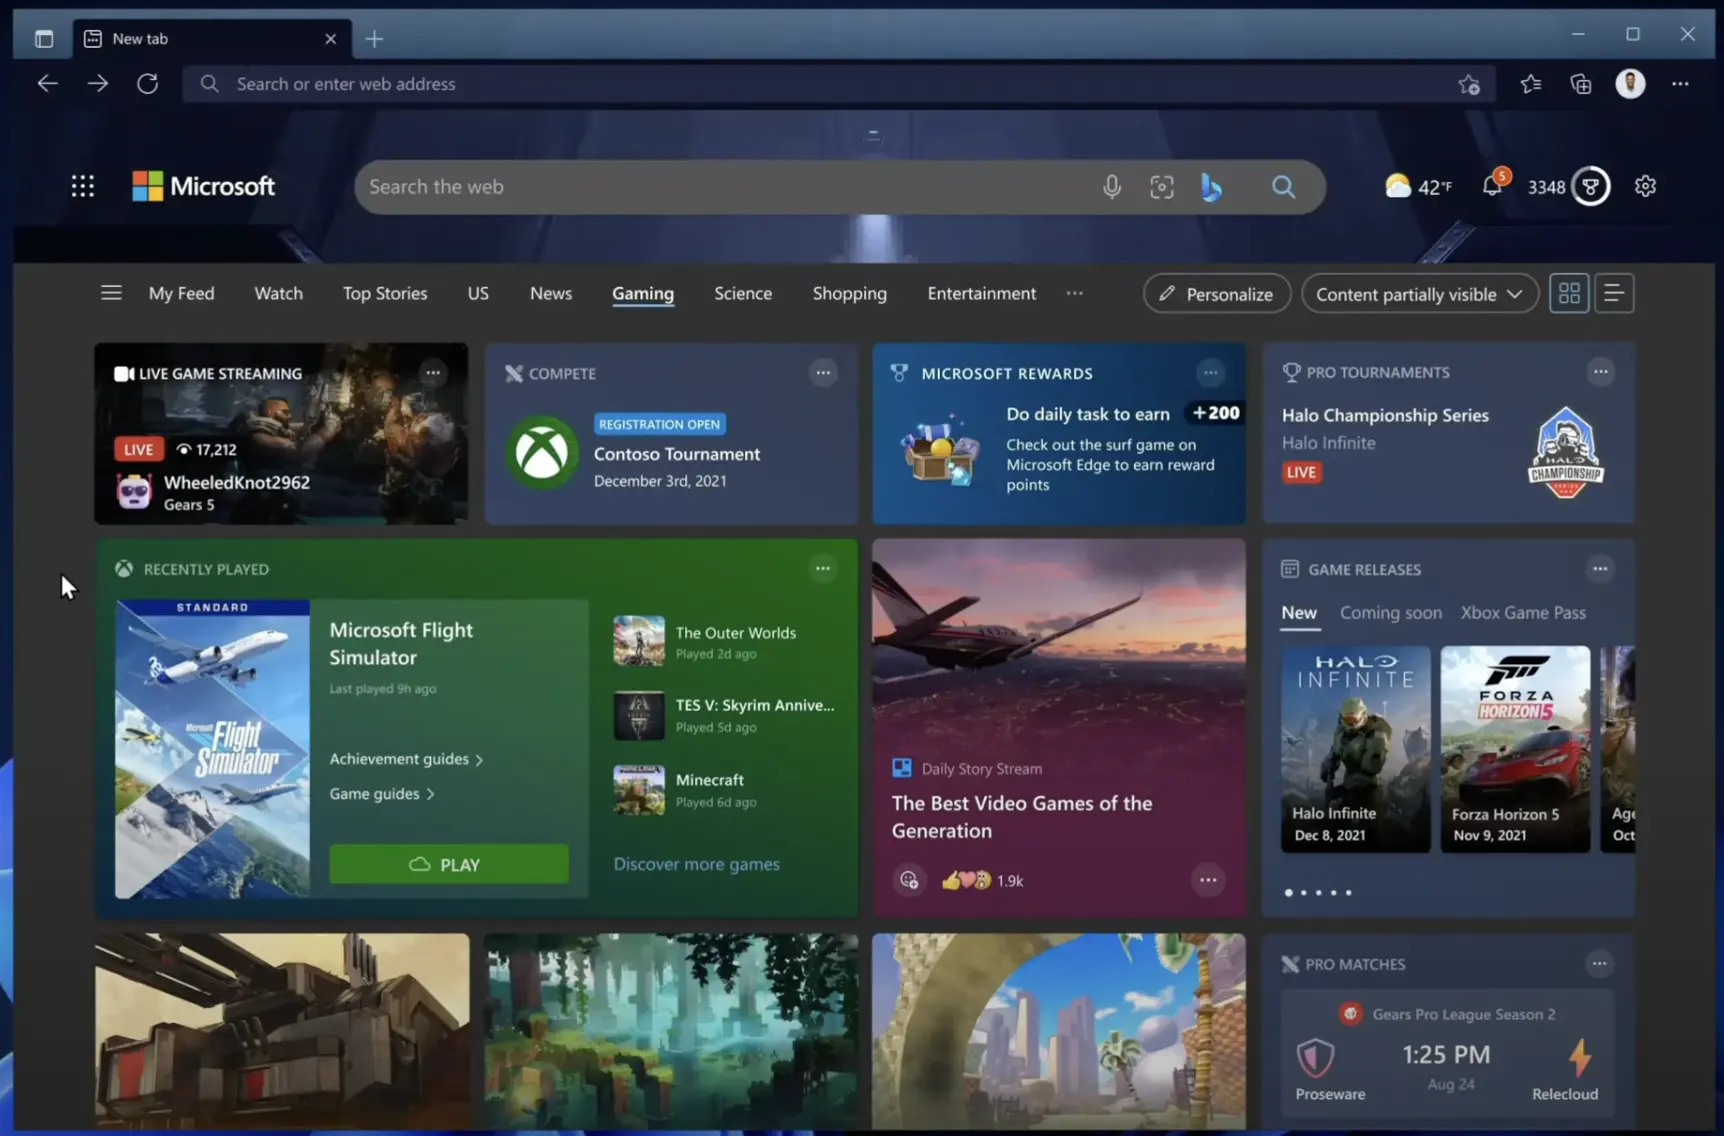The width and height of the screenshot is (1724, 1136).
Task: Select the New tab in Game Releases
Action: [x=1299, y=613]
